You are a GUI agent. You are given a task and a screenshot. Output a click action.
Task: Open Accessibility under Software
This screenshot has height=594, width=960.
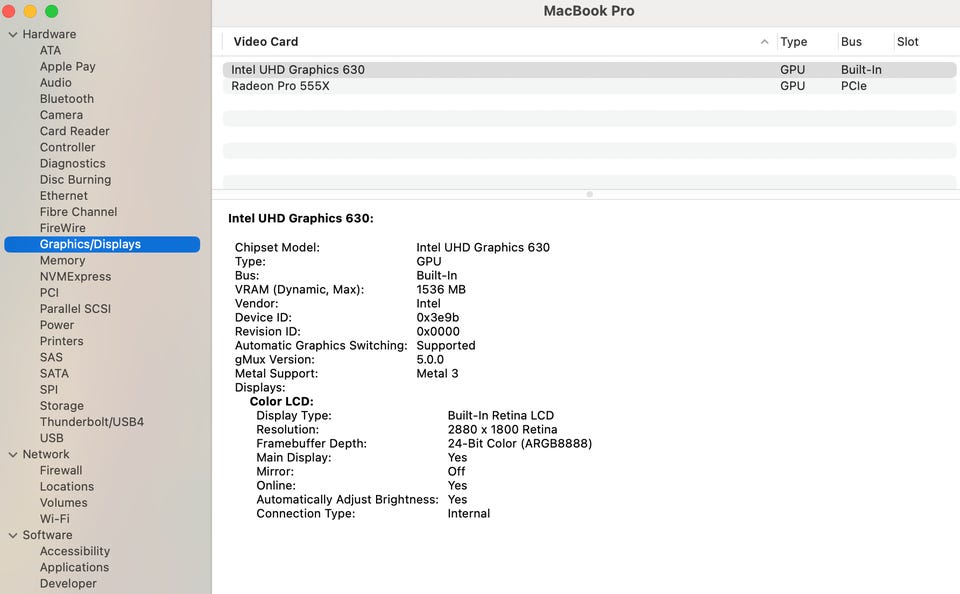[75, 551]
